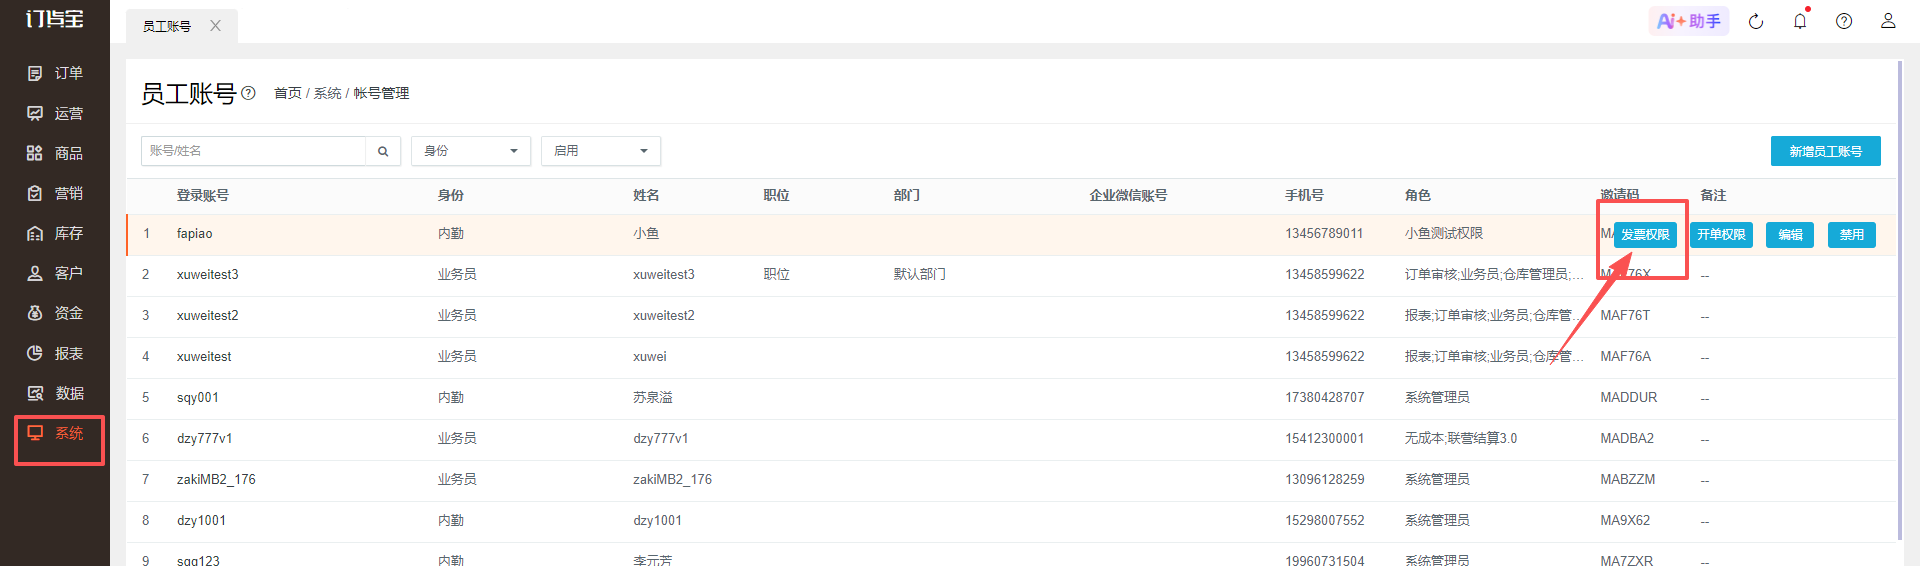Click 发票权限 for fapiao row
The width and height of the screenshot is (1920, 566).
1645,235
